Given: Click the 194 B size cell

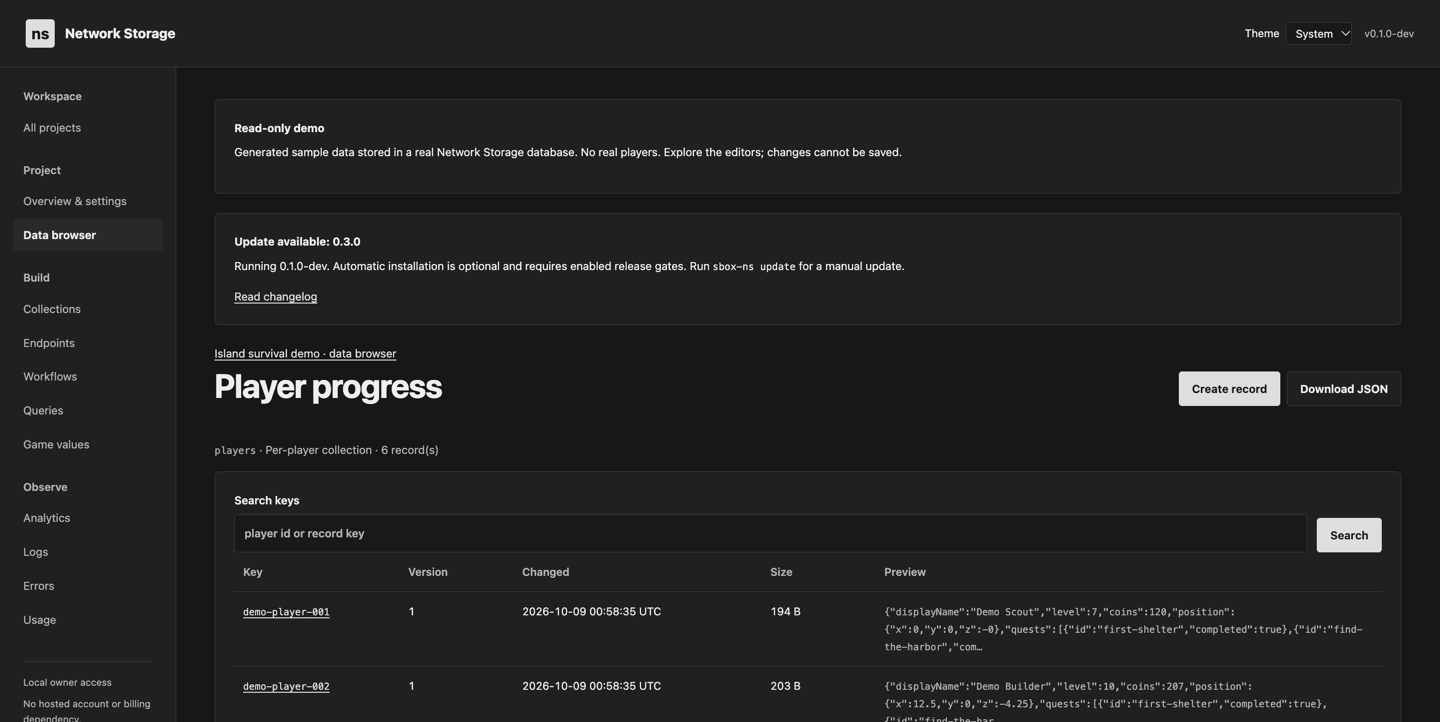Looking at the screenshot, I should [786, 612].
